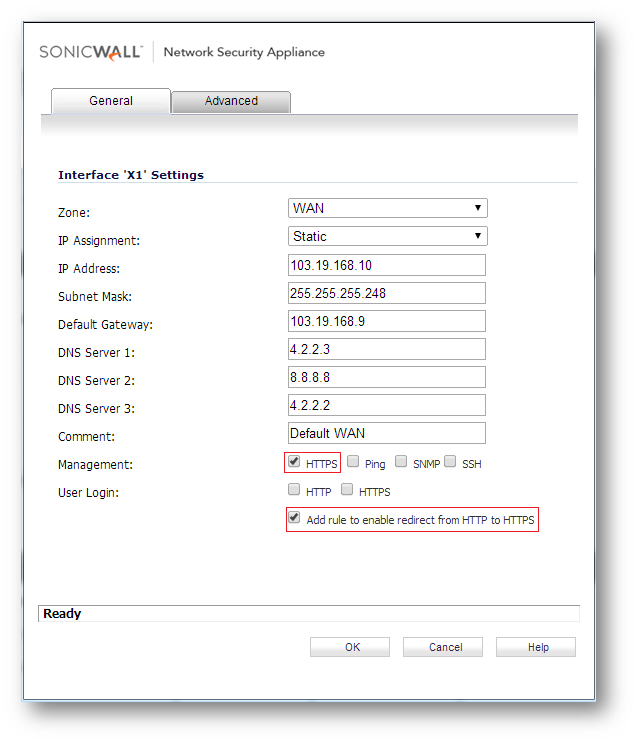Toggle the HTTP to HTTPS redirect rule
The height and width of the screenshot is (744, 638).
coord(294,519)
